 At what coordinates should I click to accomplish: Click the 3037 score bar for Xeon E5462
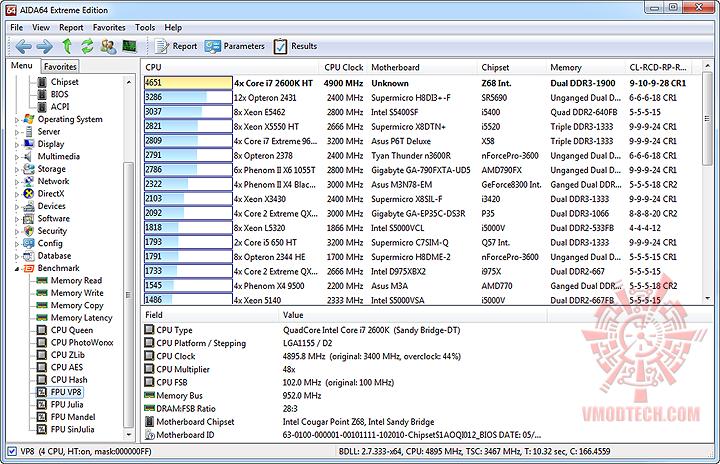[188, 112]
